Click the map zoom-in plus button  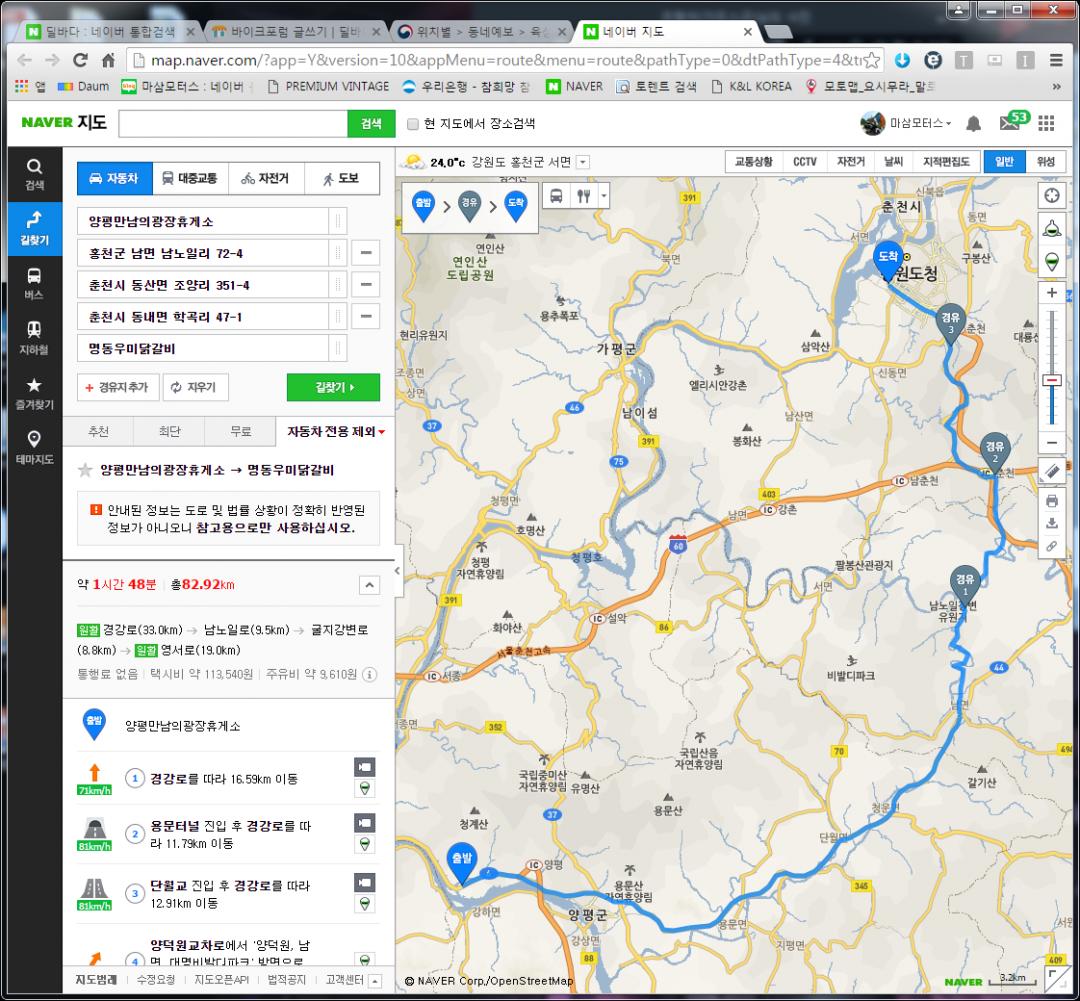point(1051,293)
